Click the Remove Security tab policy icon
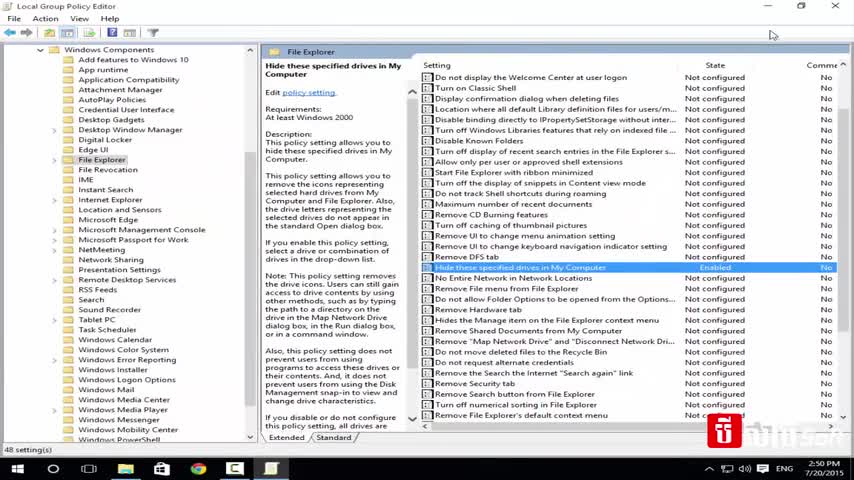The height and width of the screenshot is (480, 854). pyautogui.click(x=428, y=384)
